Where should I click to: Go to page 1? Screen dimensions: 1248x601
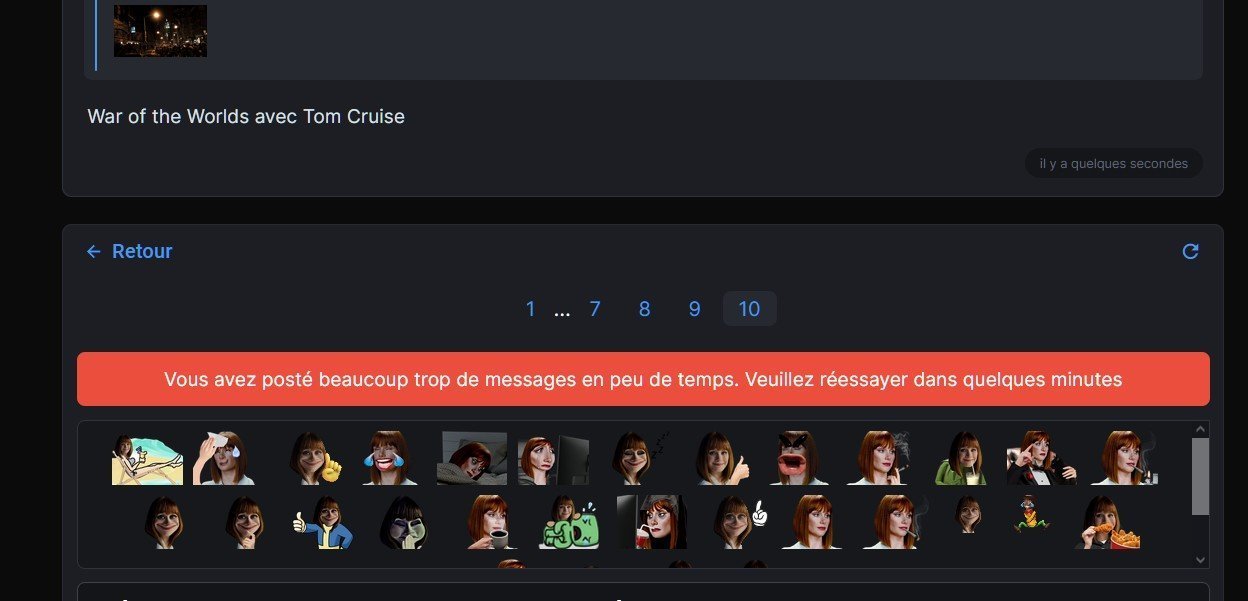(x=530, y=309)
